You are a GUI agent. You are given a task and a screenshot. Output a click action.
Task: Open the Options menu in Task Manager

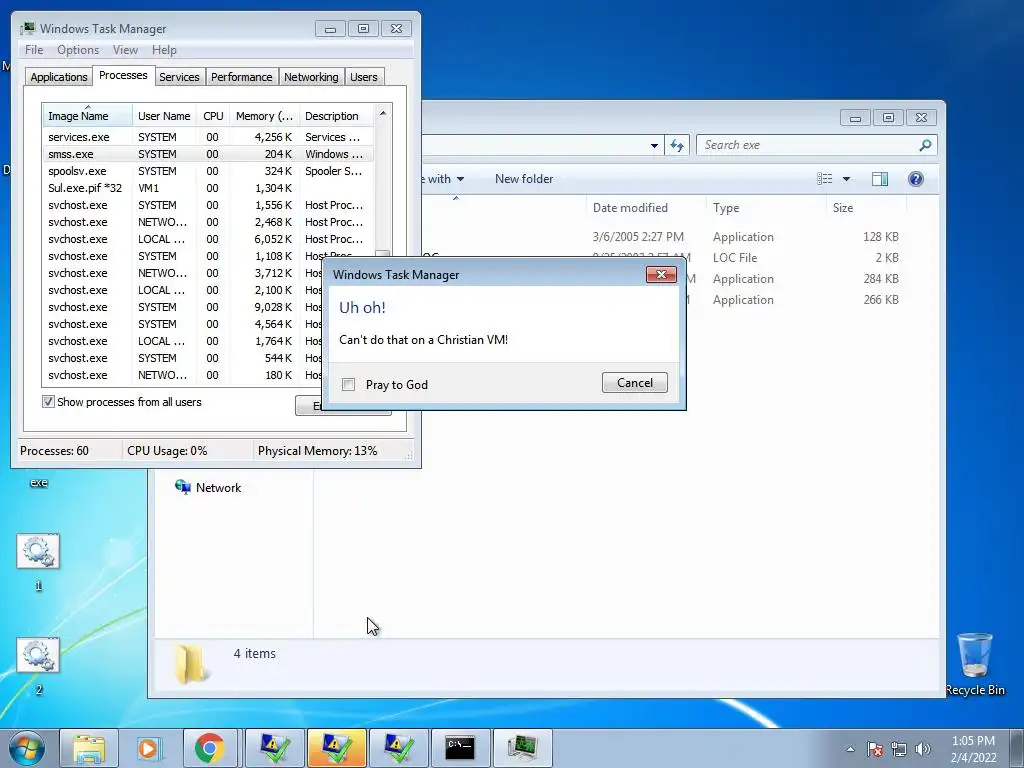click(78, 50)
